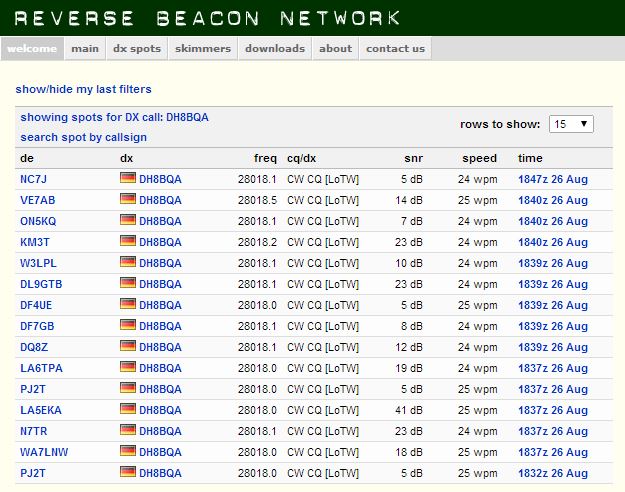This screenshot has height=492, width=625.
Task: Select the 19 dB snr value
Action: (x=409, y=368)
